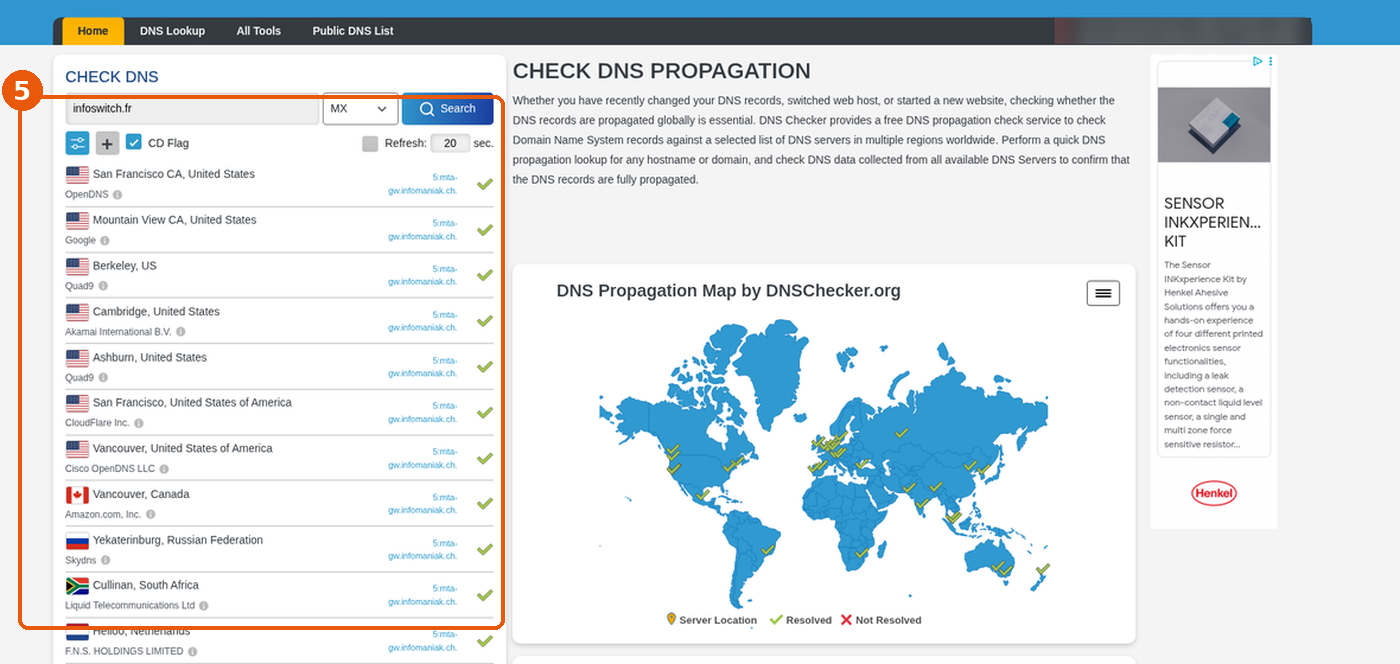Select 'San Francisco, United States of America' text
The width and height of the screenshot is (1400, 664).
pos(192,402)
